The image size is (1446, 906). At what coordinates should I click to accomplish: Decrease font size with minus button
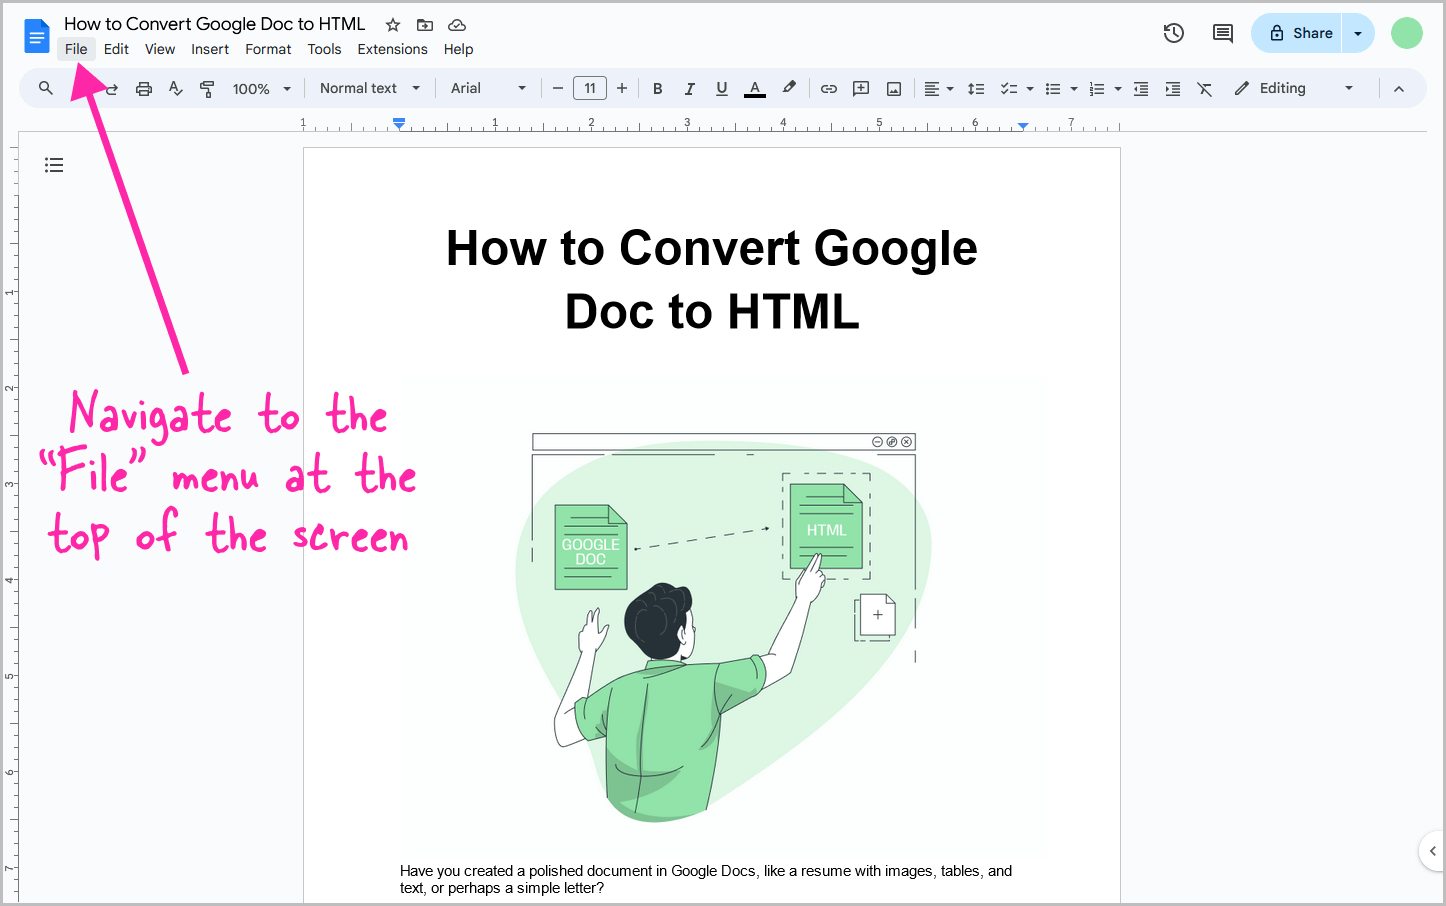click(x=558, y=88)
